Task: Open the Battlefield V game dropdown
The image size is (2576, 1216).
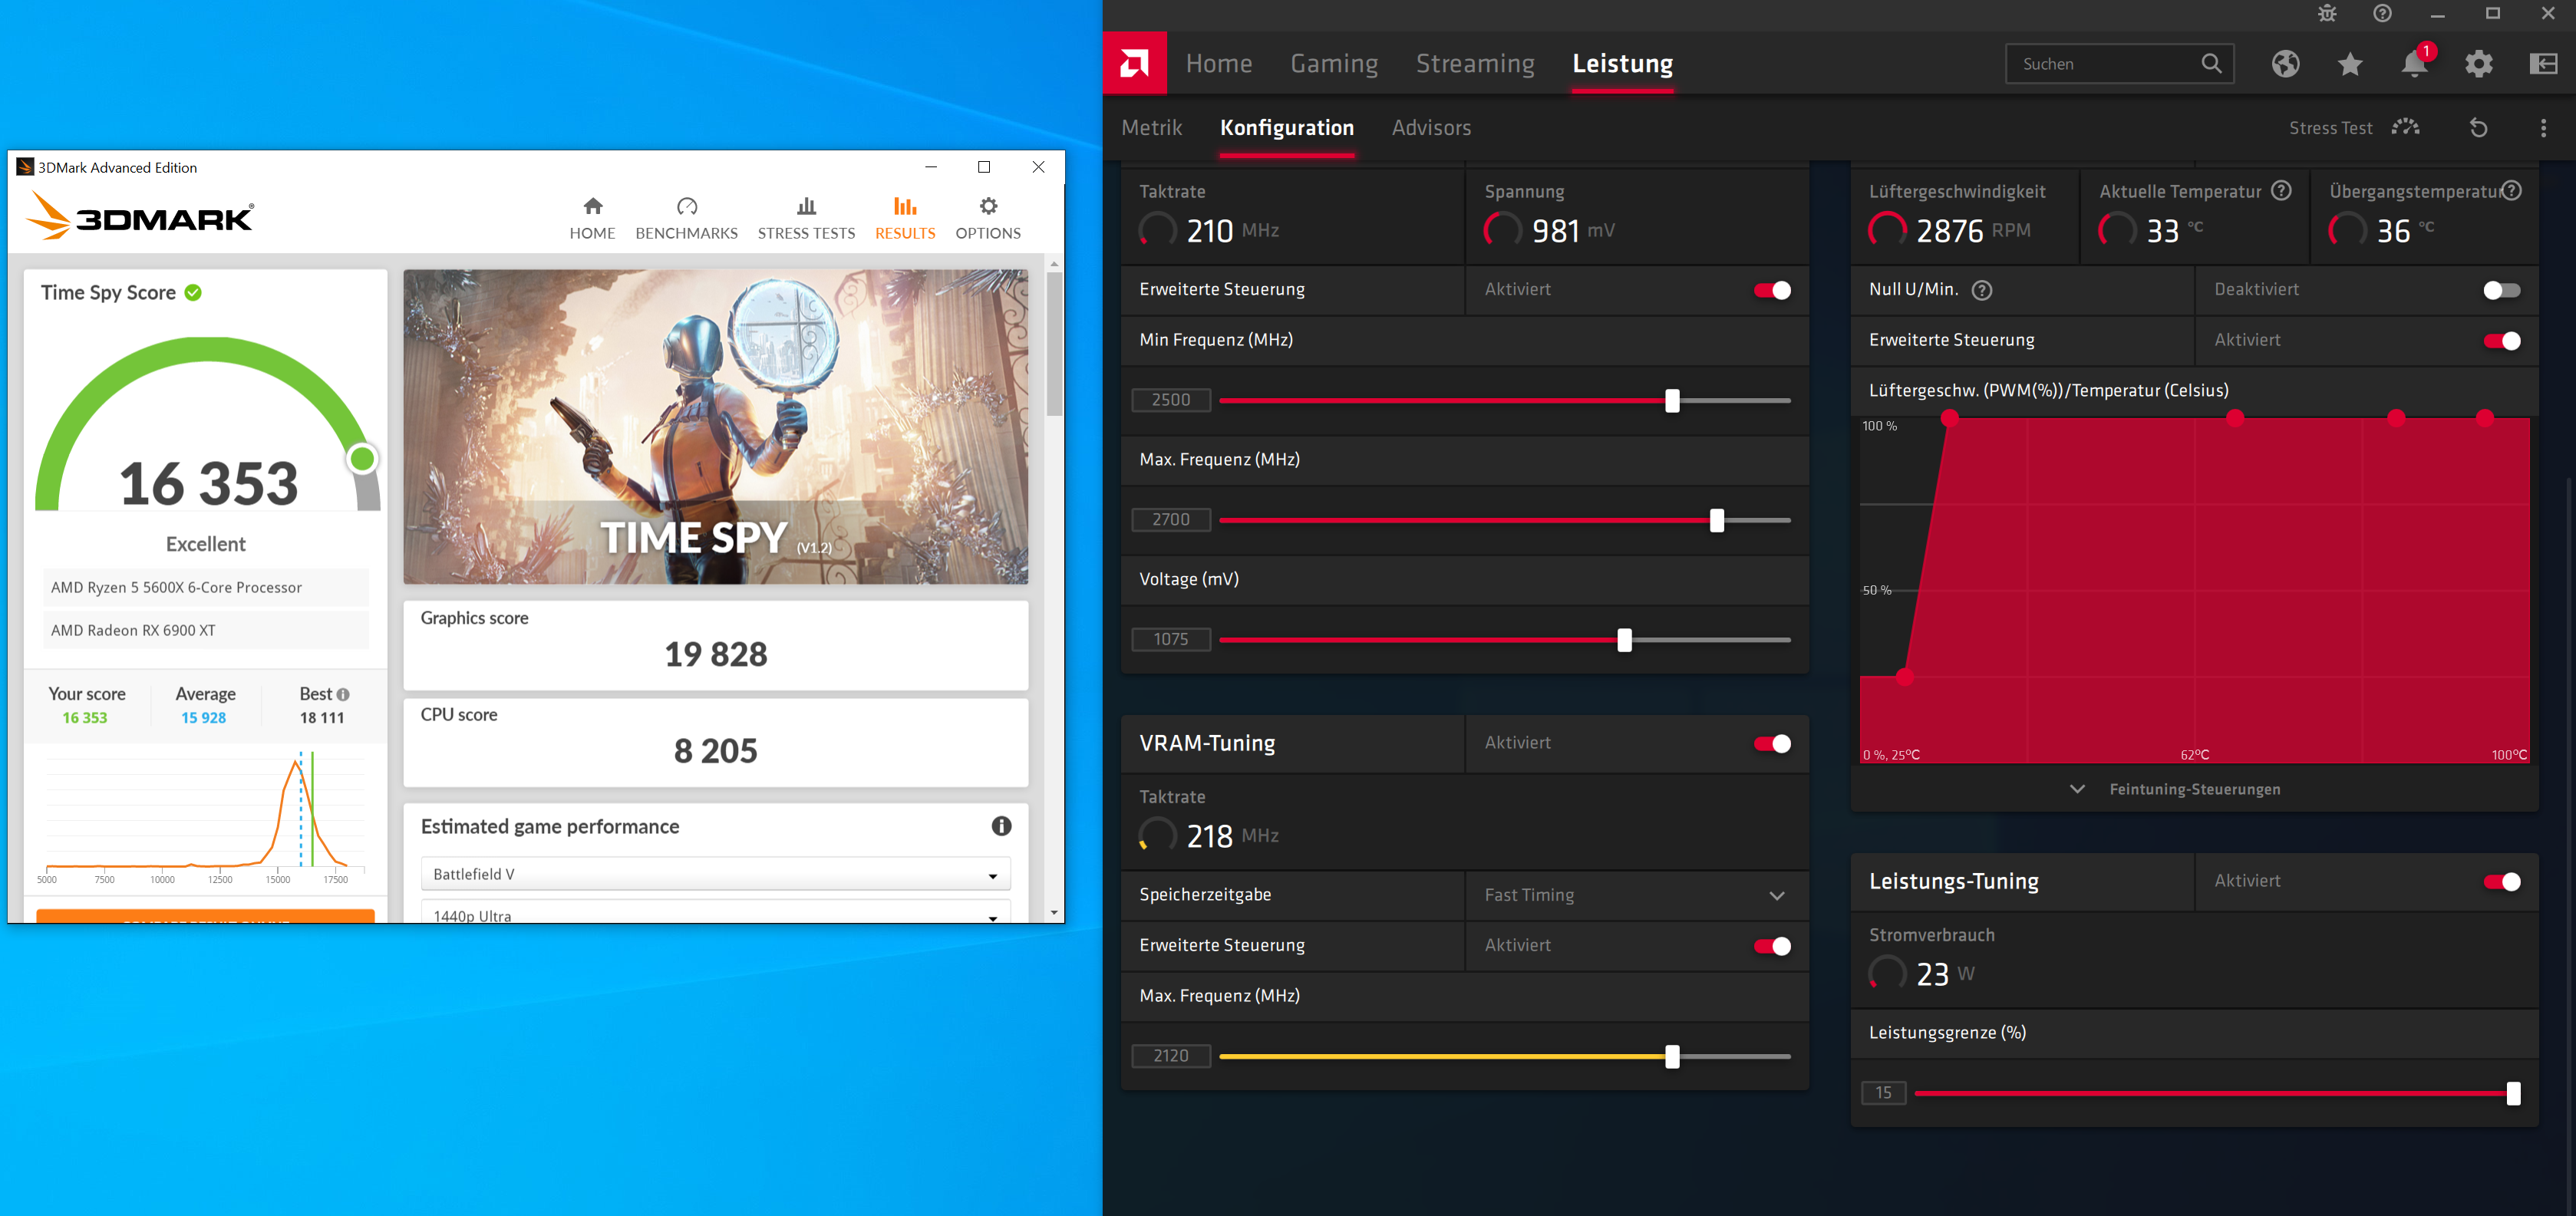Action: click(715, 874)
